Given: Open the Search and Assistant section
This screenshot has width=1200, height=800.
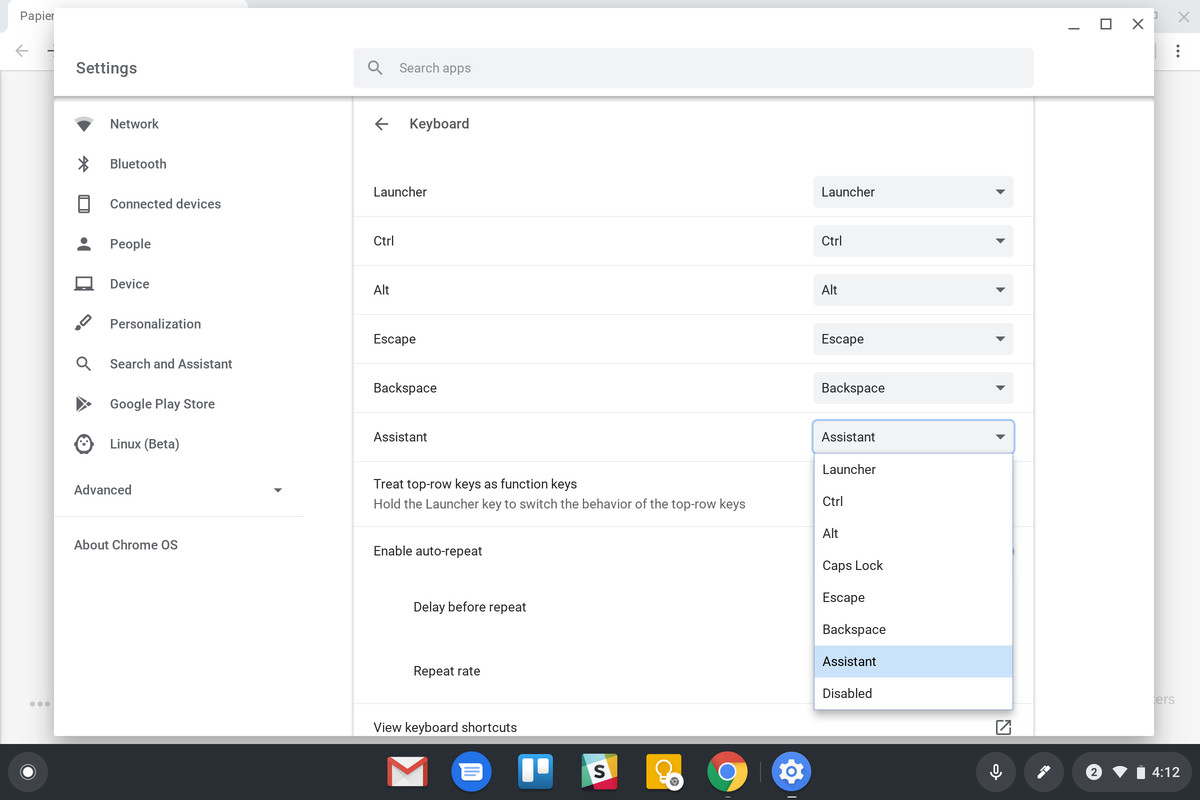Looking at the screenshot, I should [171, 363].
